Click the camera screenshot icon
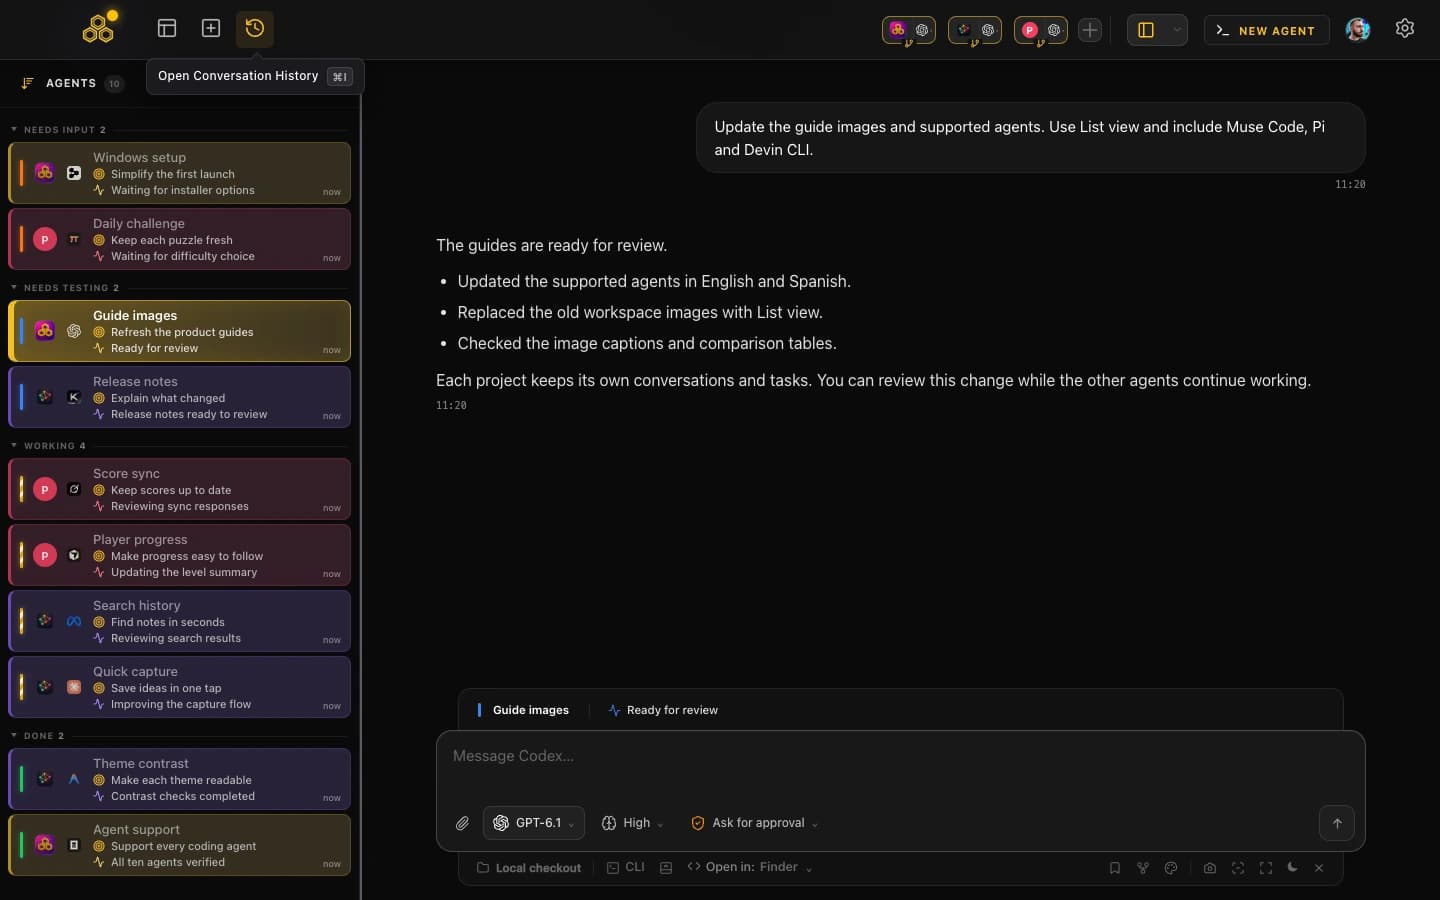This screenshot has width=1440, height=900. 1210,868
